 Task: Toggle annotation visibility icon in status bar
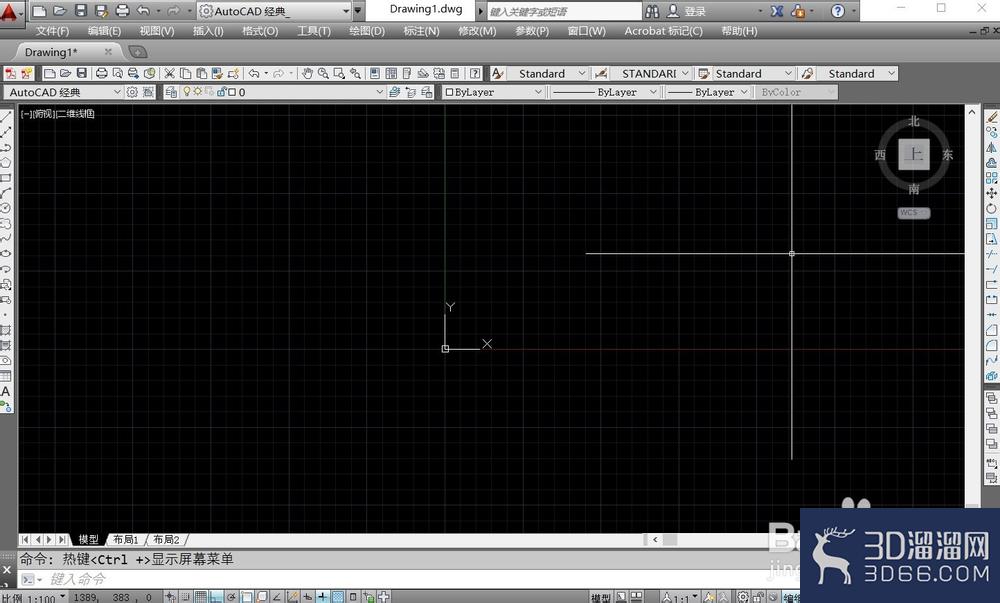tap(709, 597)
